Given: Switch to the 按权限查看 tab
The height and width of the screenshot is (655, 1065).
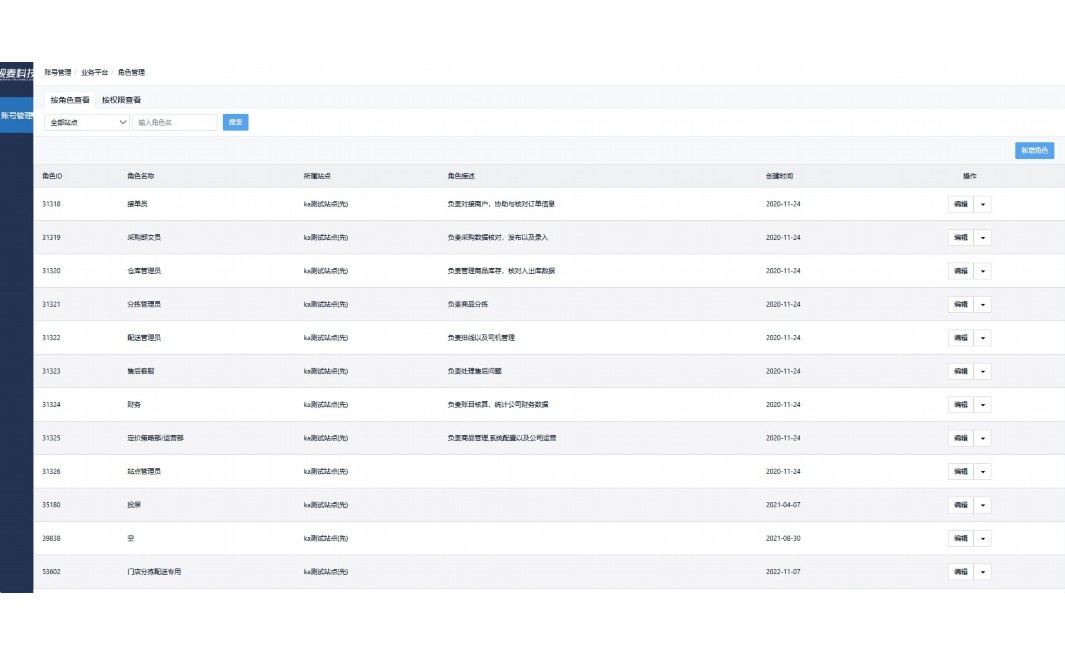Looking at the screenshot, I should 121,100.
